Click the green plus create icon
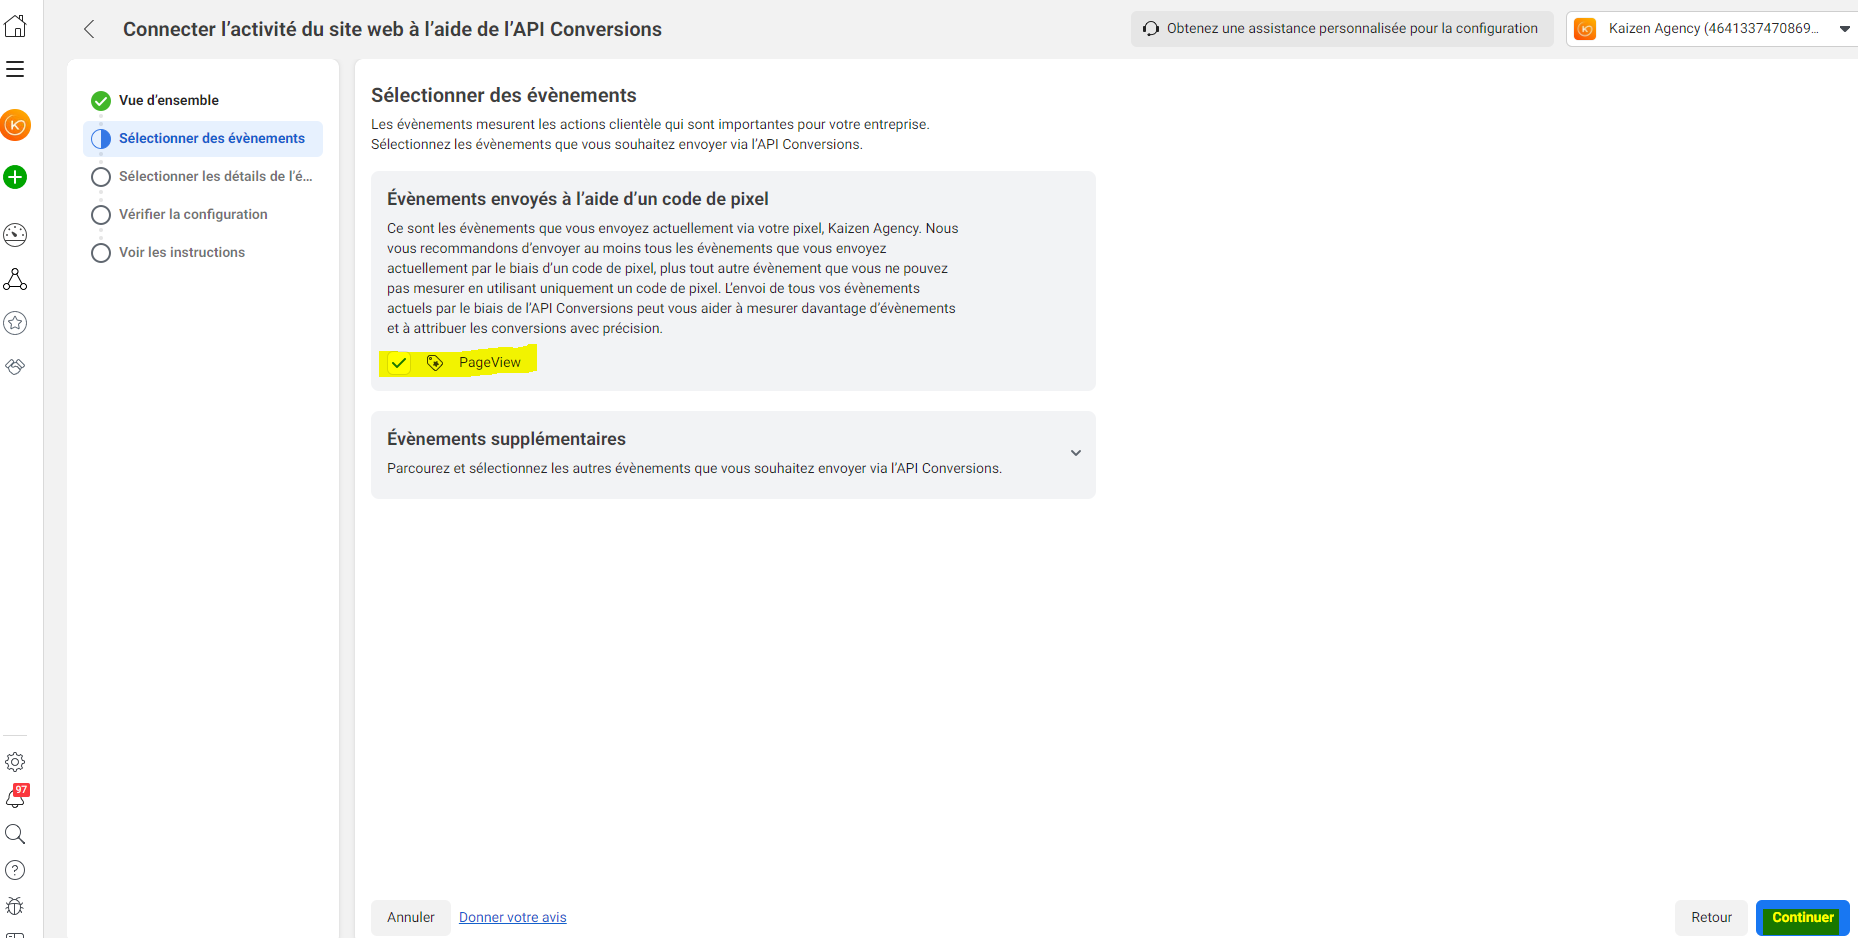The height and width of the screenshot is (938, 1858). tap(15, 177)
